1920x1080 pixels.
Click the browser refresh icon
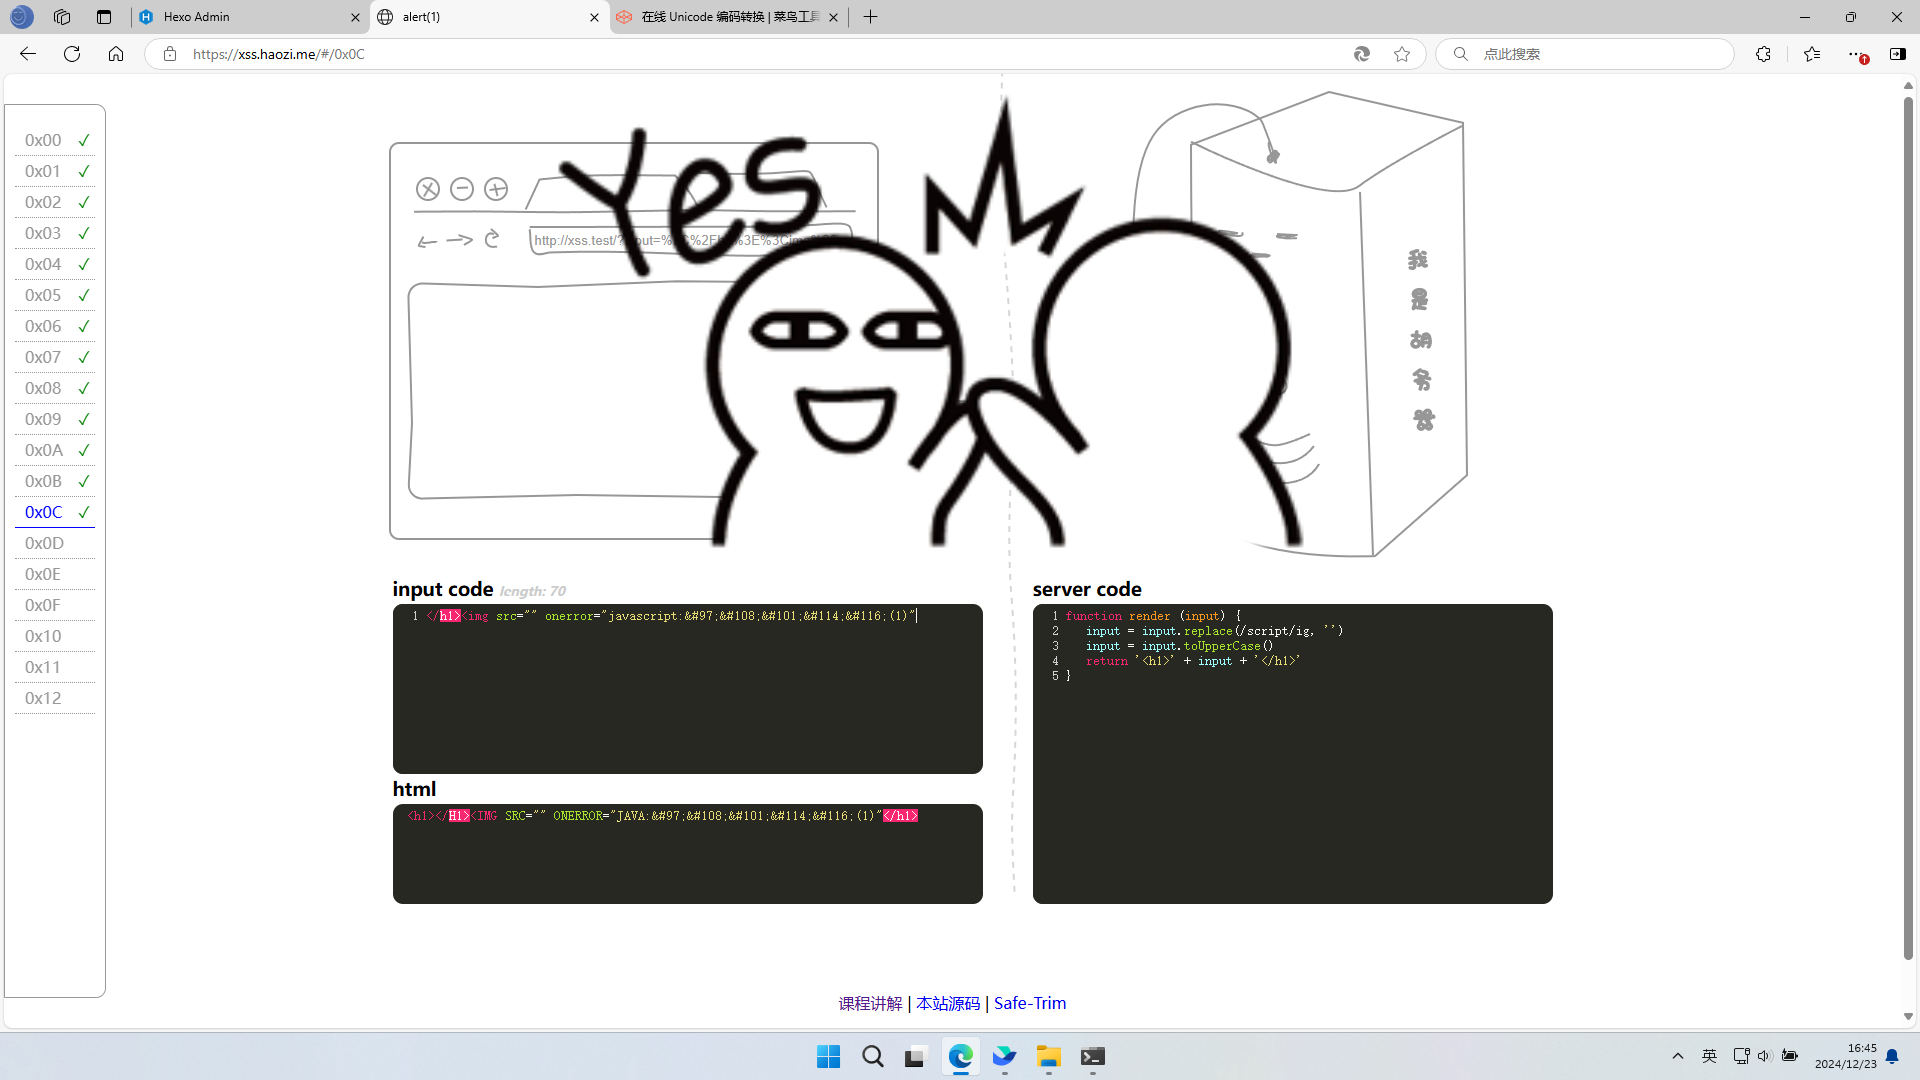coord(72,54)
